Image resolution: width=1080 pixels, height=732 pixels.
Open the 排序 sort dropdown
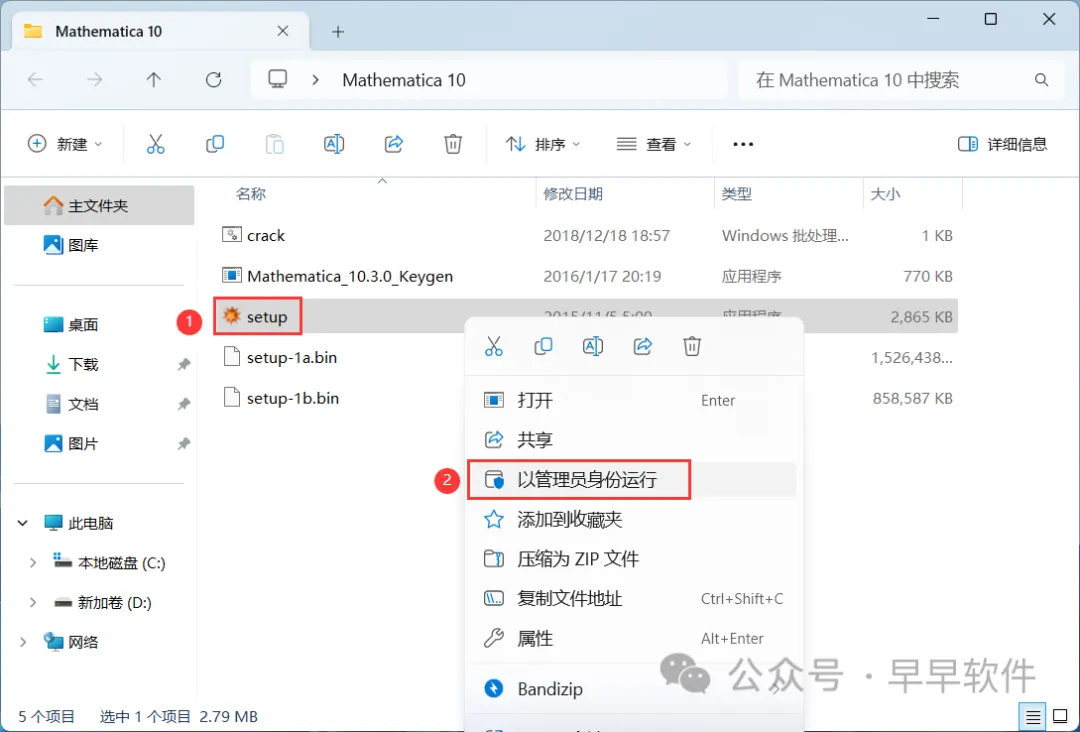(543, 144)
